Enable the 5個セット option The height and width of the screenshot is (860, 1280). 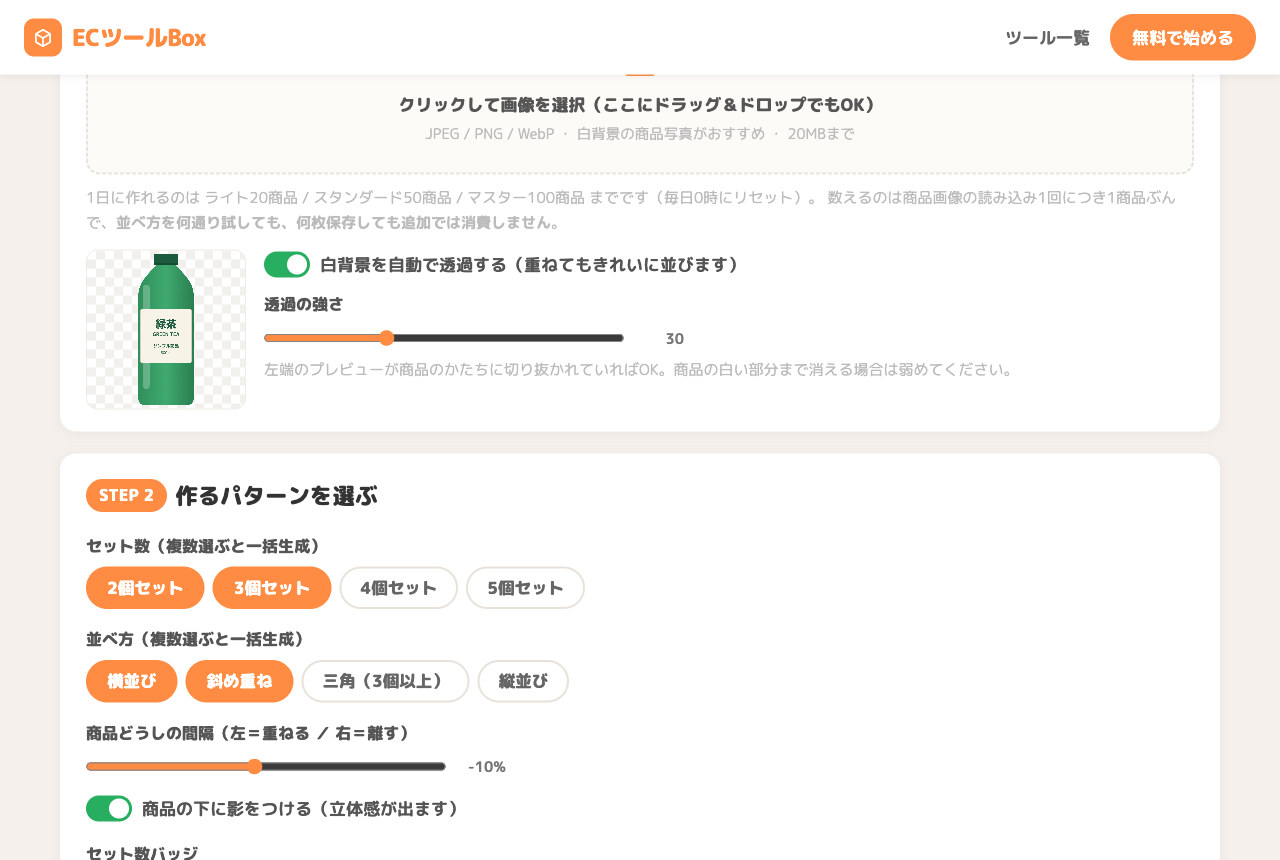point(525,588)
